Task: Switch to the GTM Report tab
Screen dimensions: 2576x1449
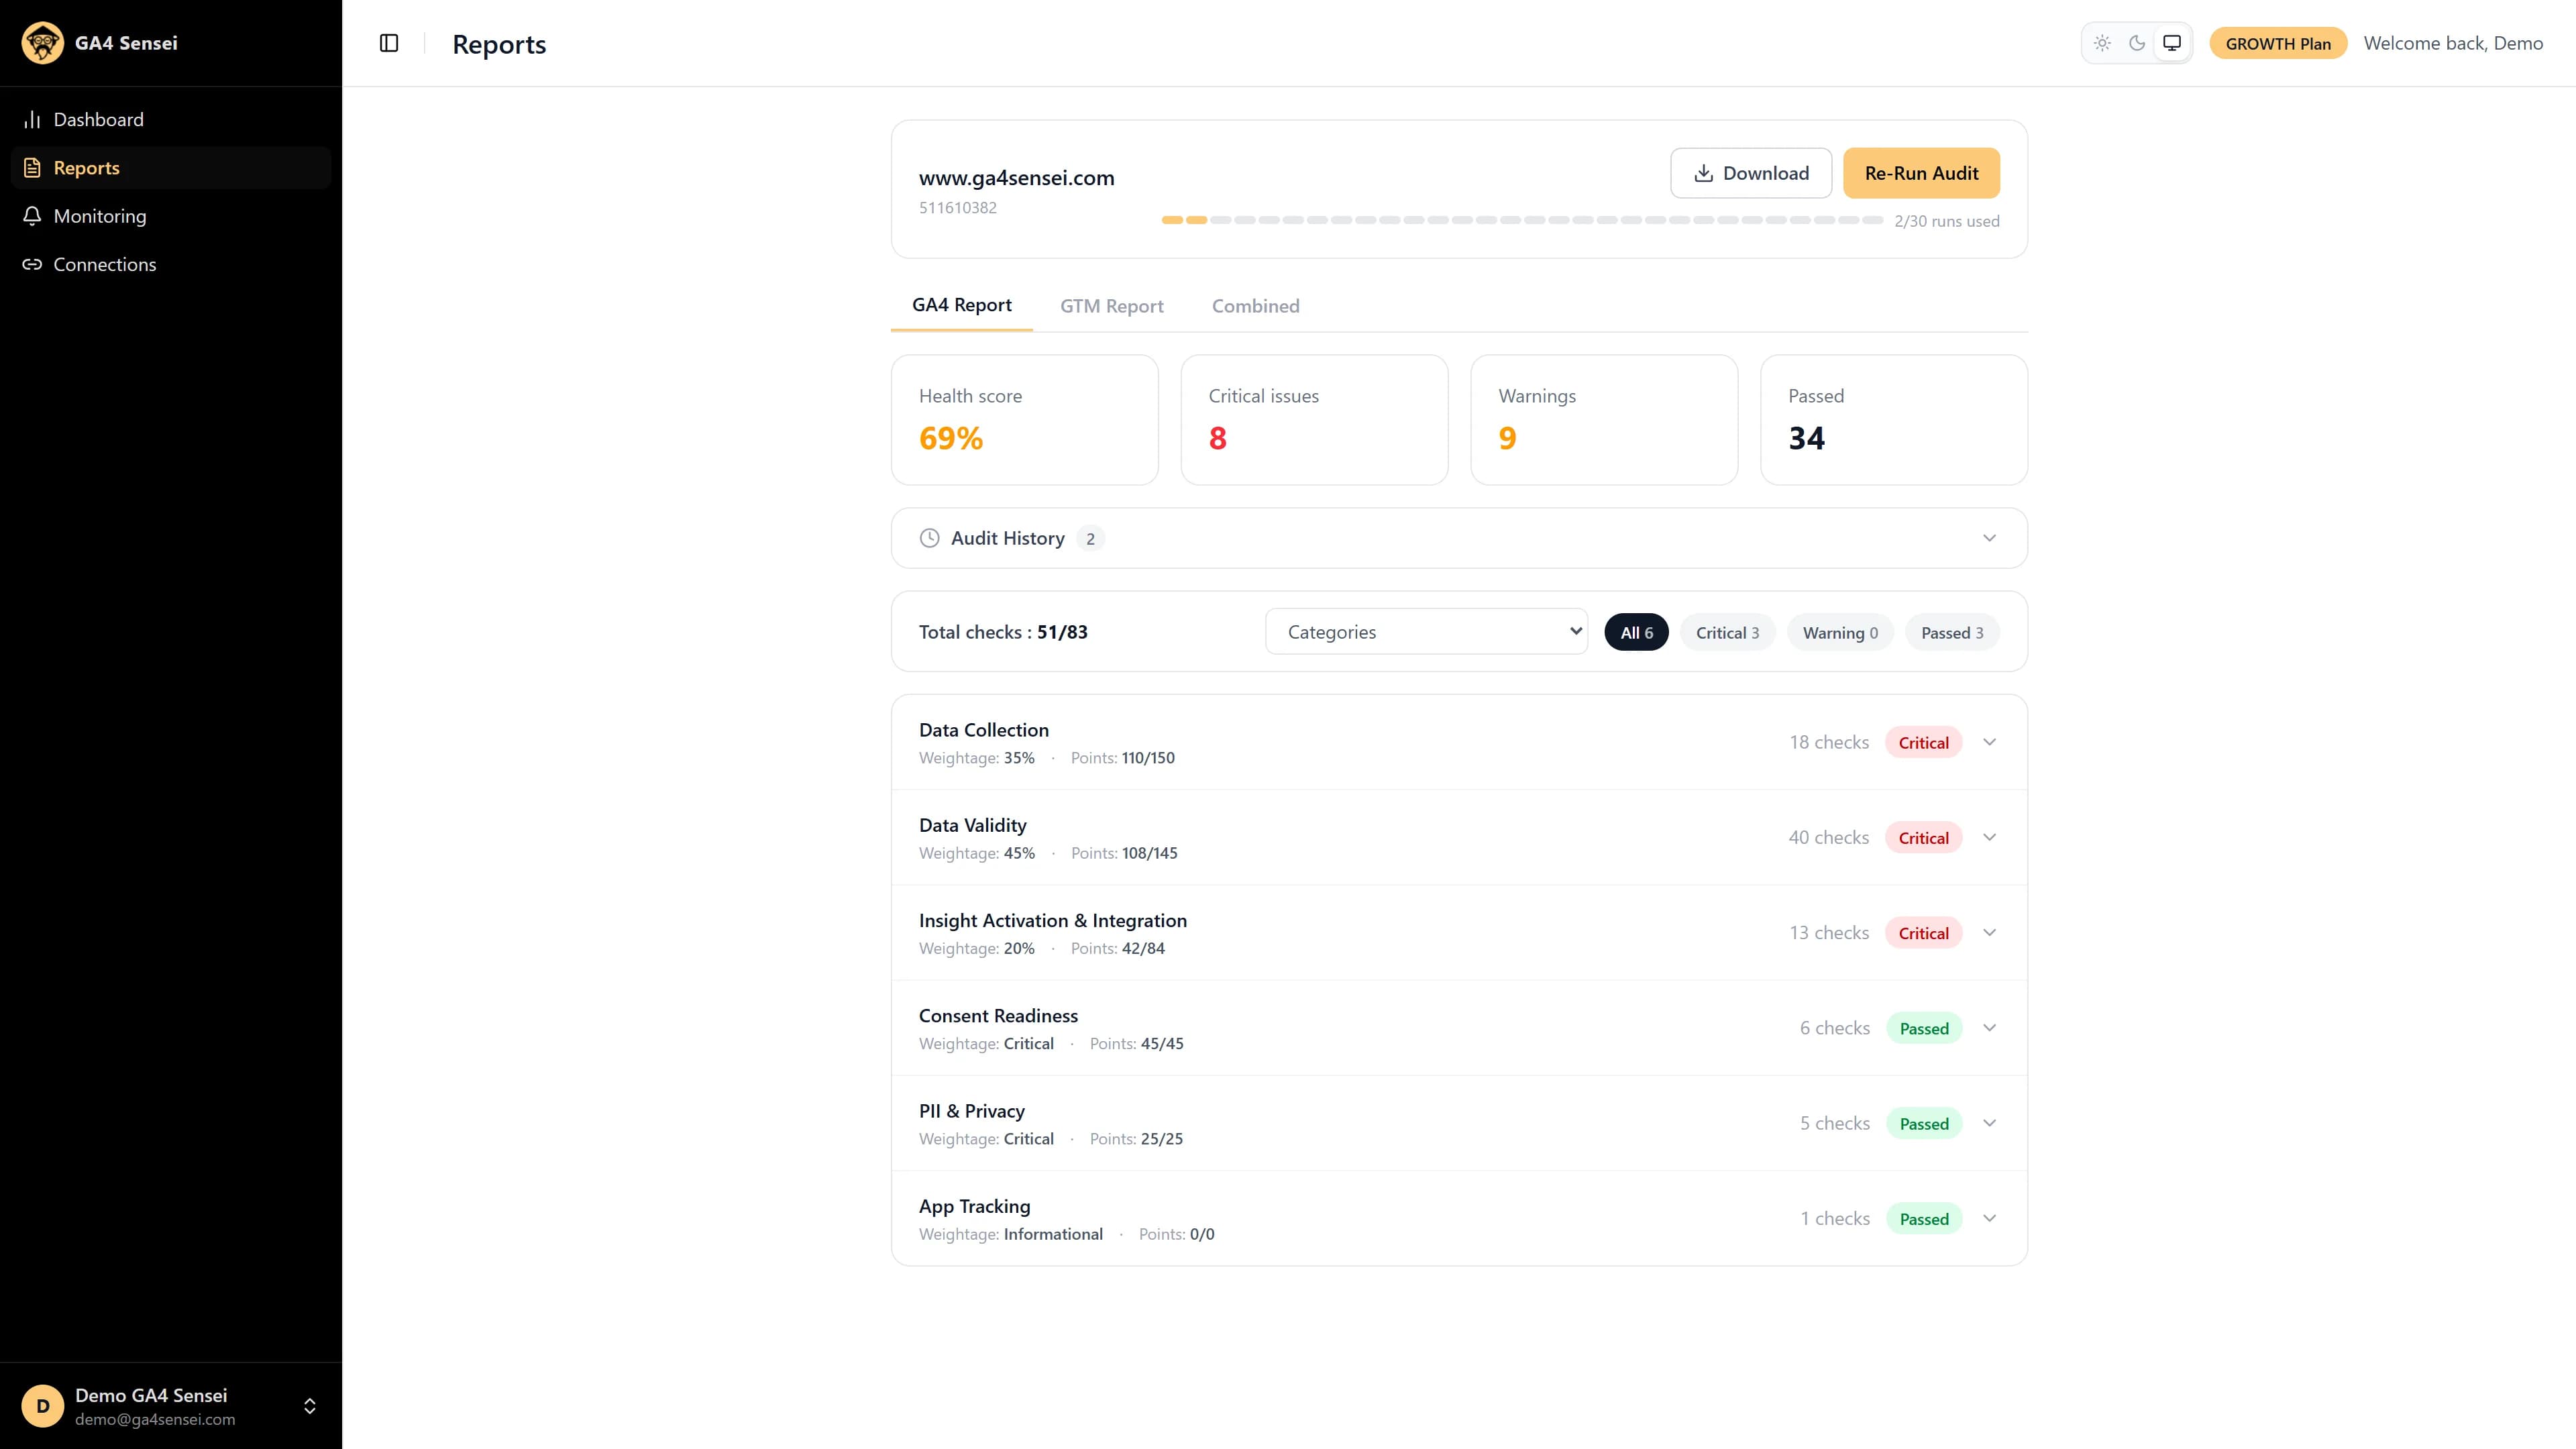Action: click(1112, 306)
